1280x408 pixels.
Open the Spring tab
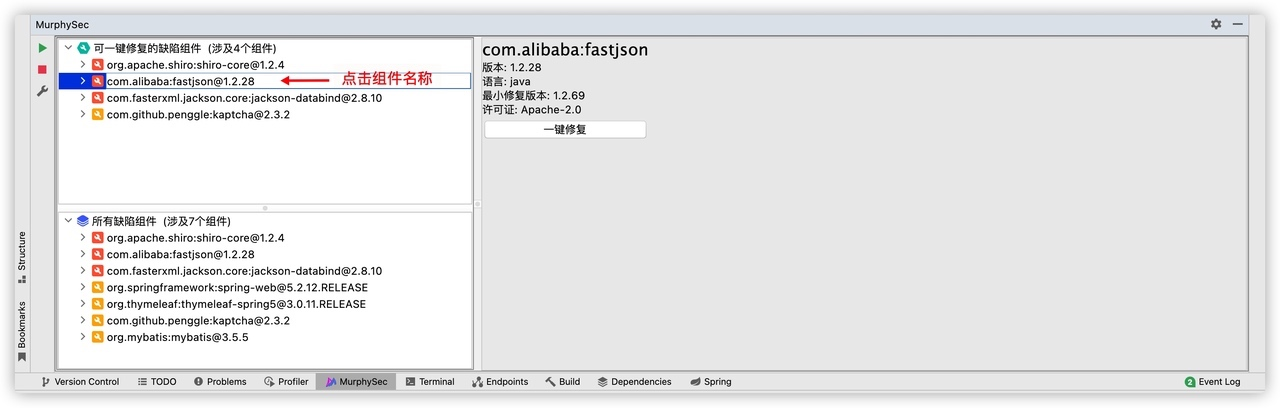click(x=709, y=381)
